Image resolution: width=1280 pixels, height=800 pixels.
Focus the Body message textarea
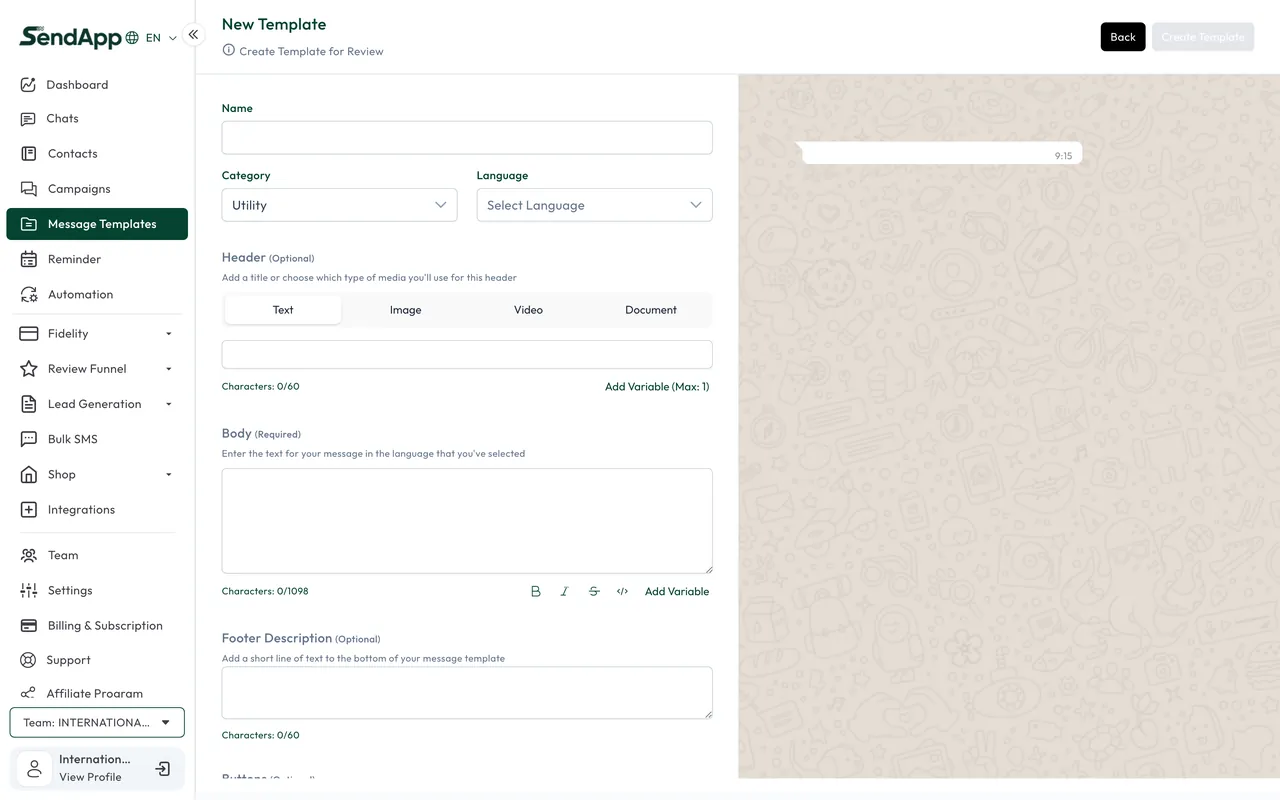pyautogui.click(x=467, y=521)
